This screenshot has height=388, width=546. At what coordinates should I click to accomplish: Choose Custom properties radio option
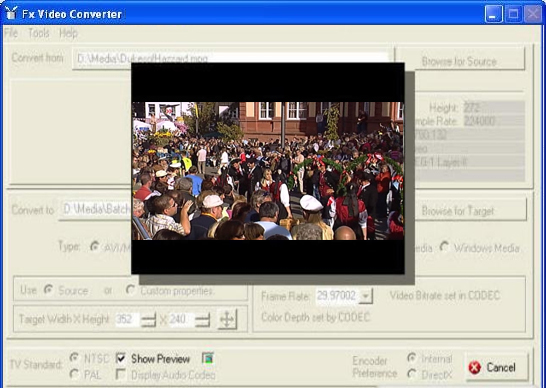(131, 289)
